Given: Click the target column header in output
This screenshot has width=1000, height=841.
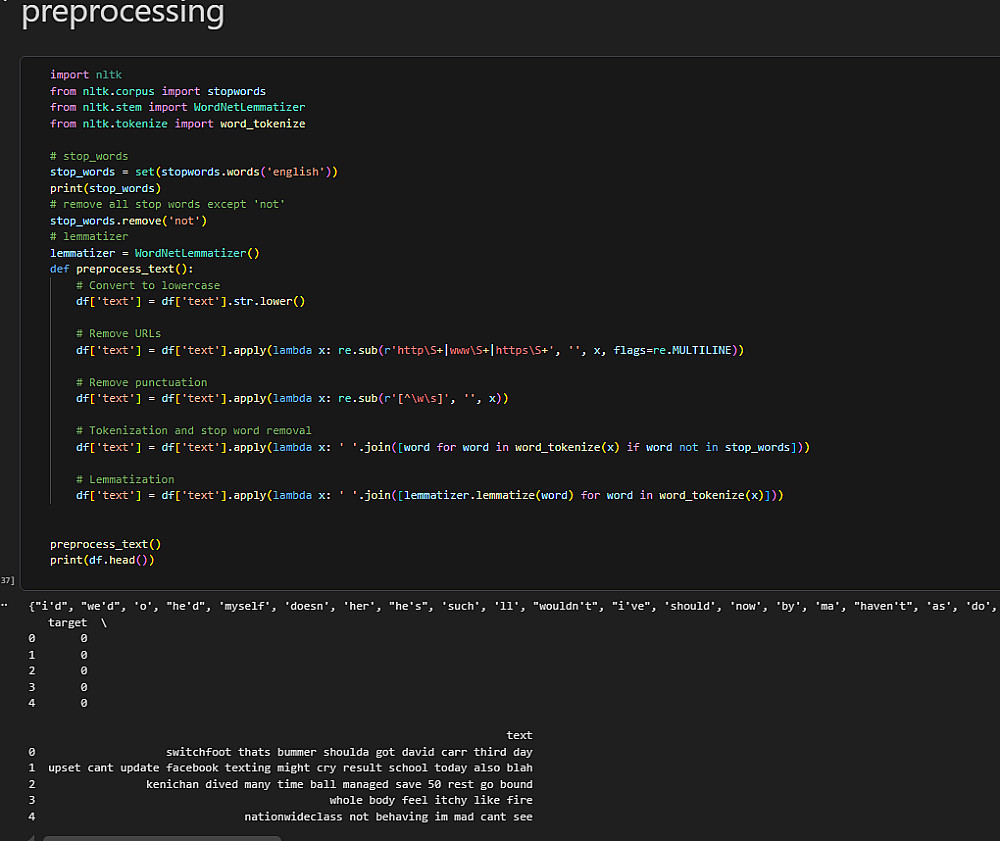Looking at the screenshot, I should point(67,622).
